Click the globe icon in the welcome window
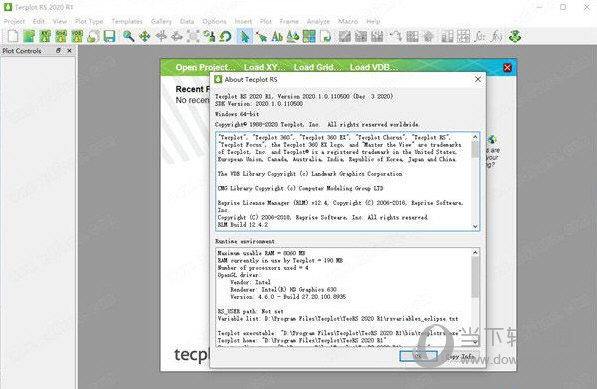Screen dimensions: 597x389 coord(492,140)
